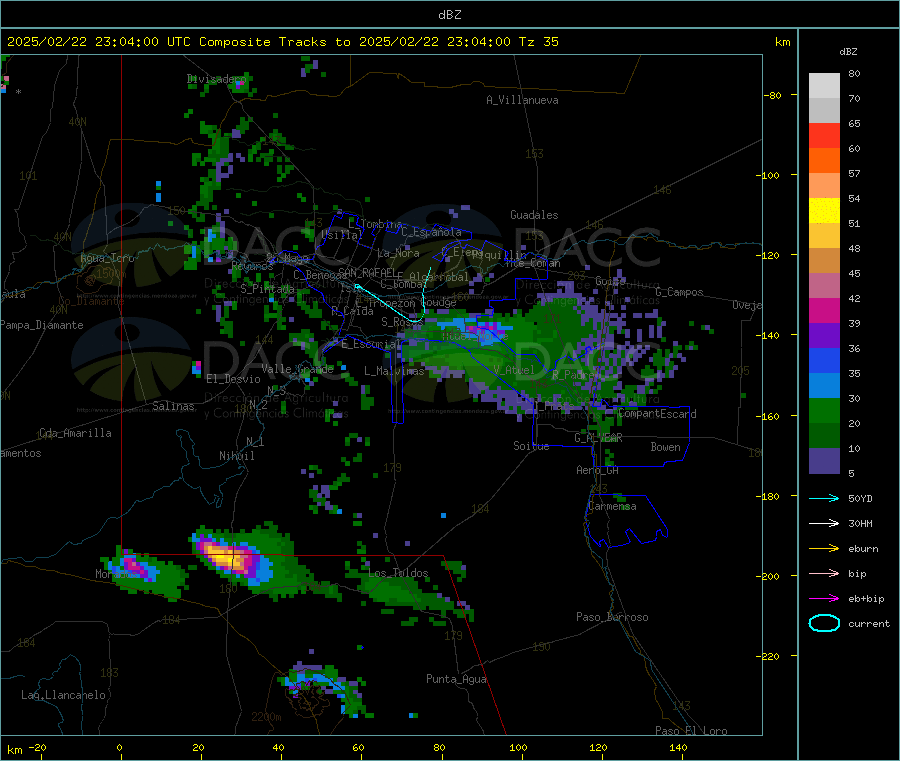Viewport: 900px width, 761px height.
Task: Click the '-80' km tick on right axis
Action: coord(773,95)
